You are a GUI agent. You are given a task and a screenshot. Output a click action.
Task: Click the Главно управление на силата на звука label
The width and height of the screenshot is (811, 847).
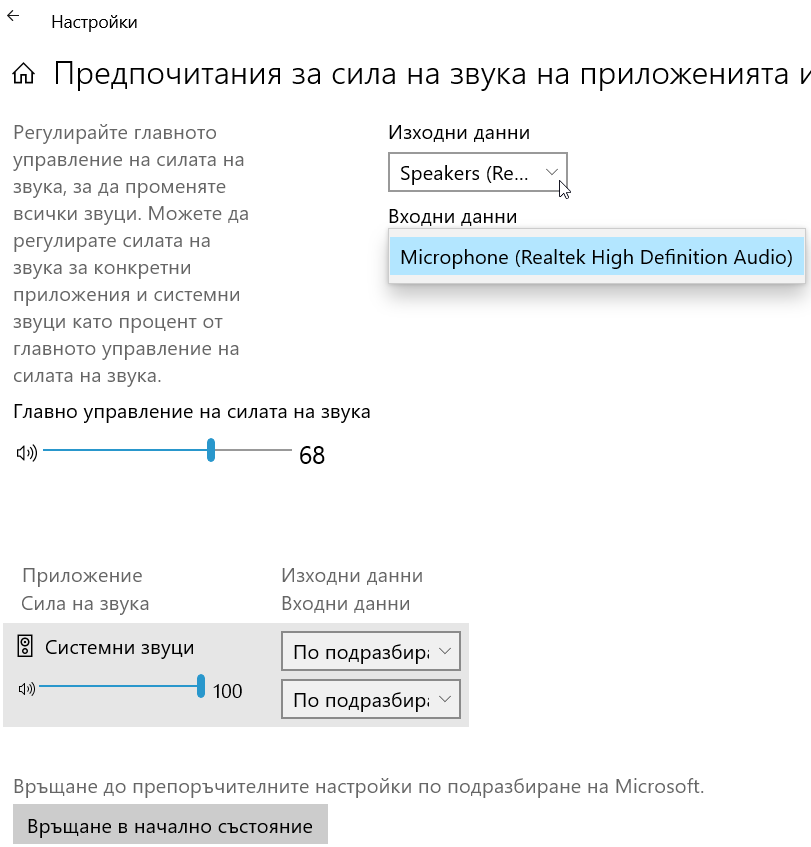coord(192,411)
